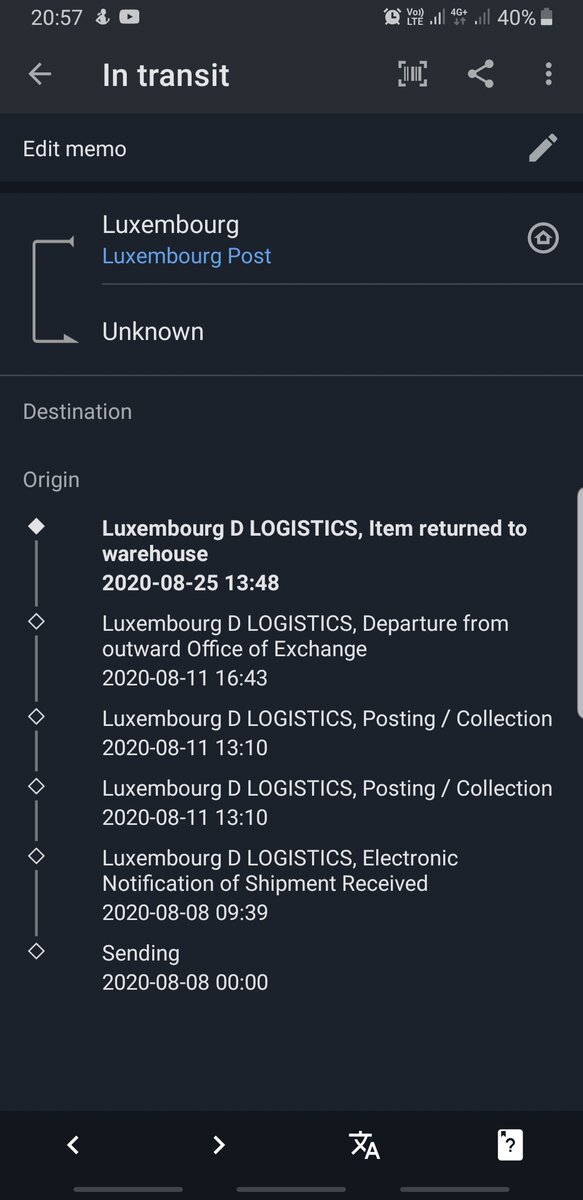Go to next package arrow
This screenshot has width=583, height=1200.
click(219, 1145)
